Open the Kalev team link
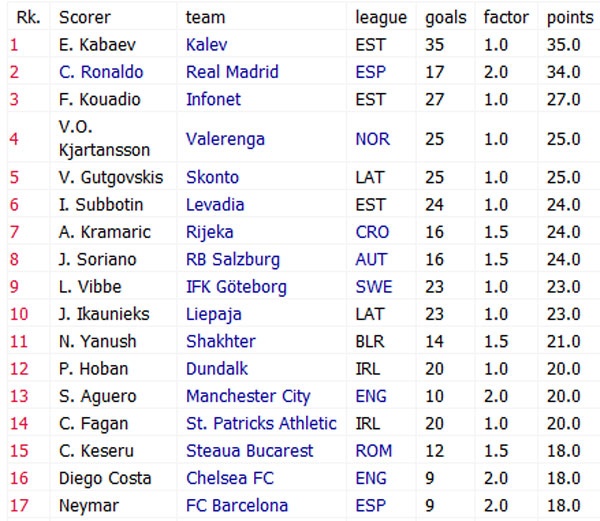 point(207,45)
